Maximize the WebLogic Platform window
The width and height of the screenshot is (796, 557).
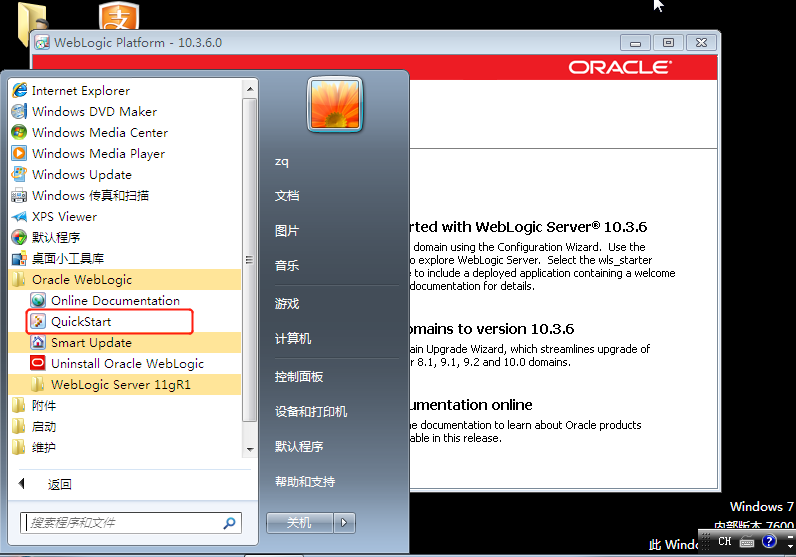click(668, 43)
